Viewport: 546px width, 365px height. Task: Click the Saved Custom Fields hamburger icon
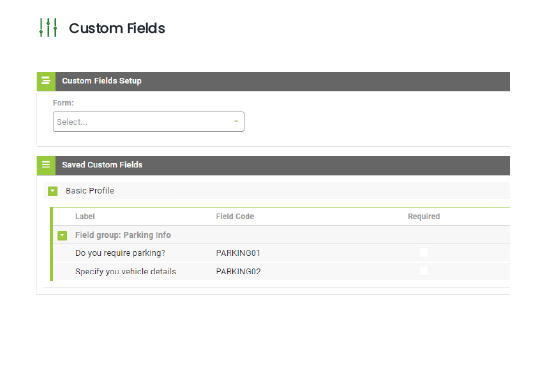(46, 165)
